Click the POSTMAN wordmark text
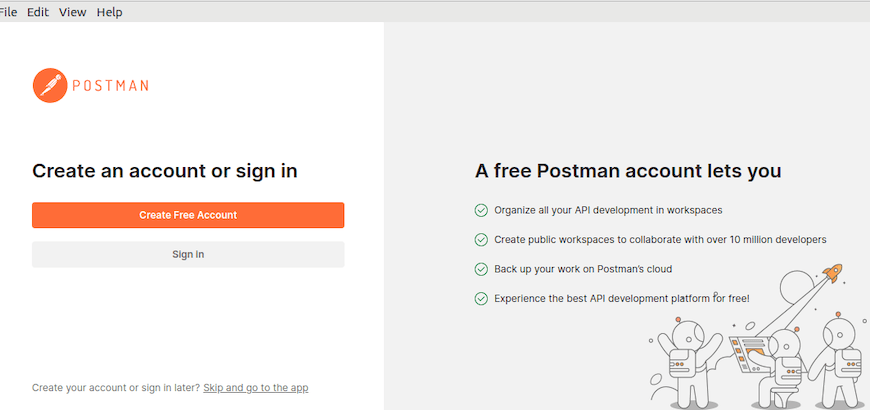 point(110,86)
